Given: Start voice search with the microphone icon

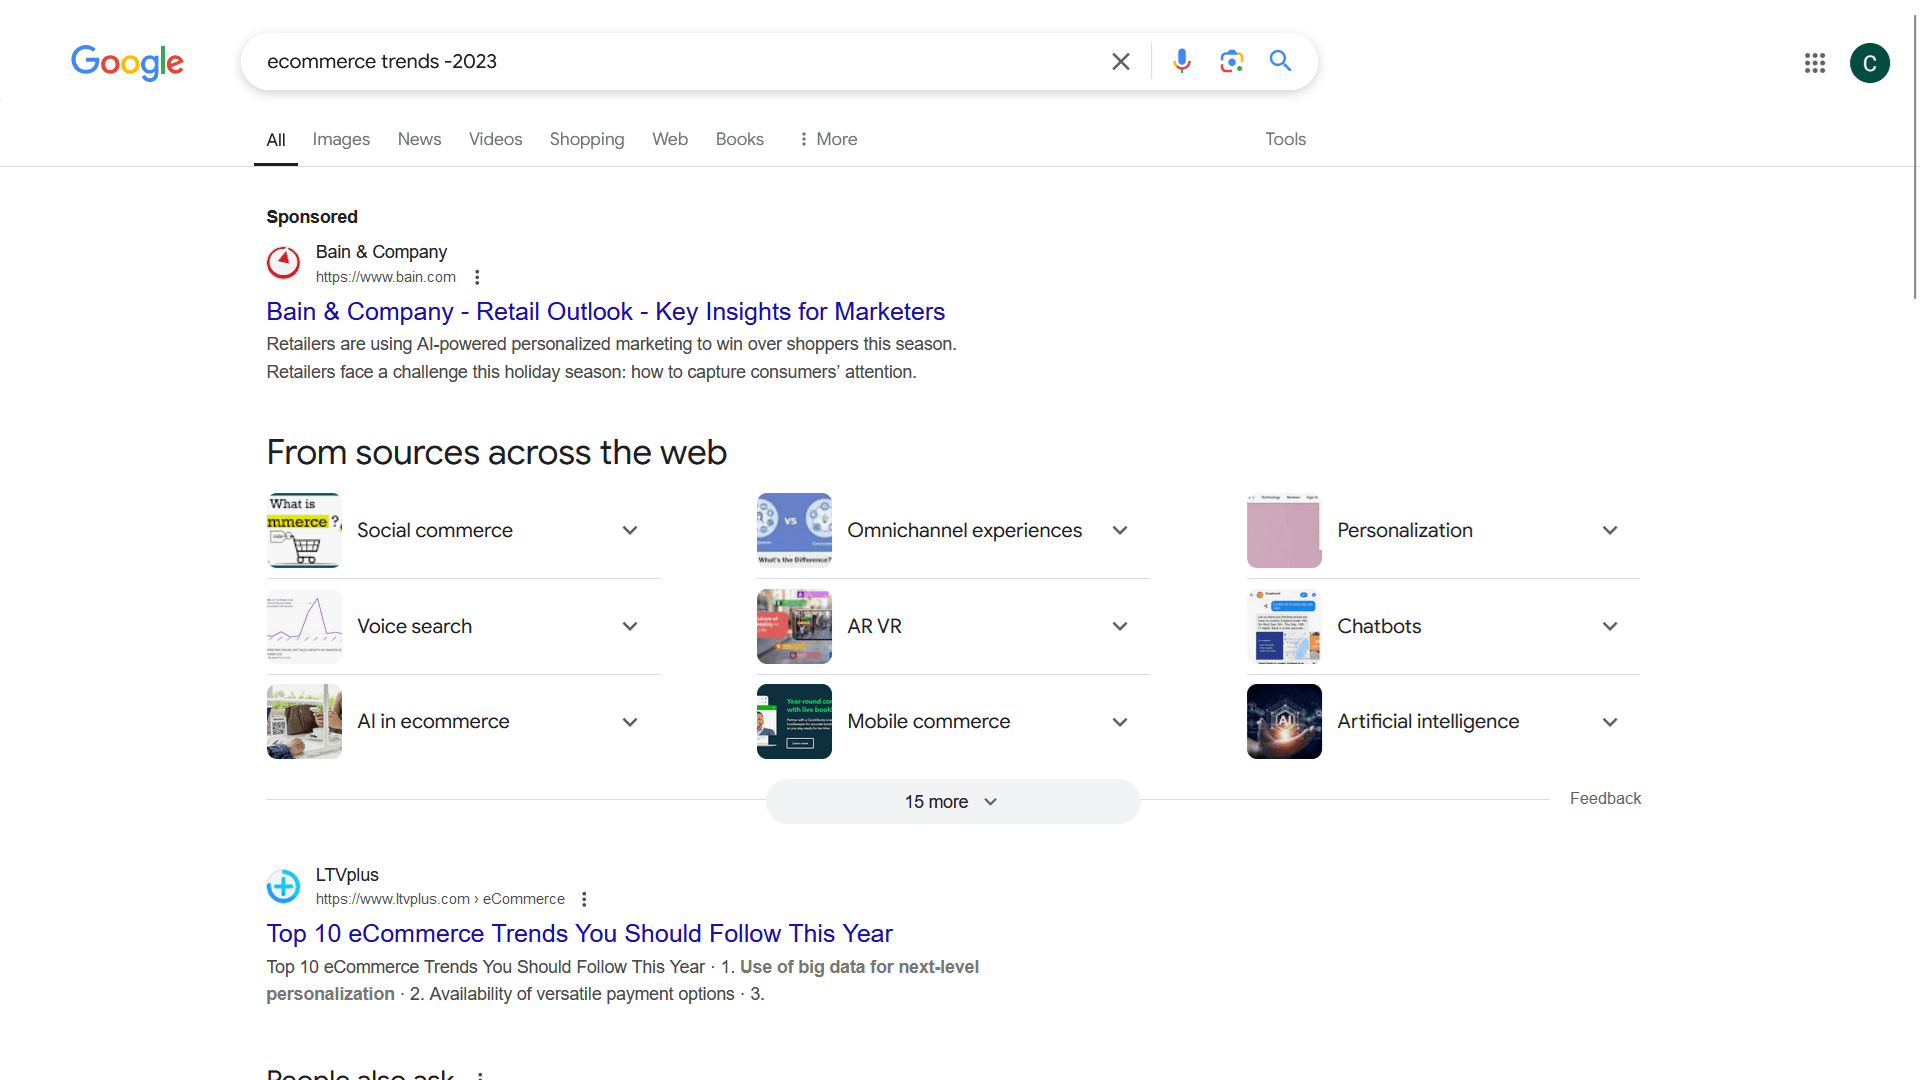Looking at the screenshot, I should (1182, 62).
